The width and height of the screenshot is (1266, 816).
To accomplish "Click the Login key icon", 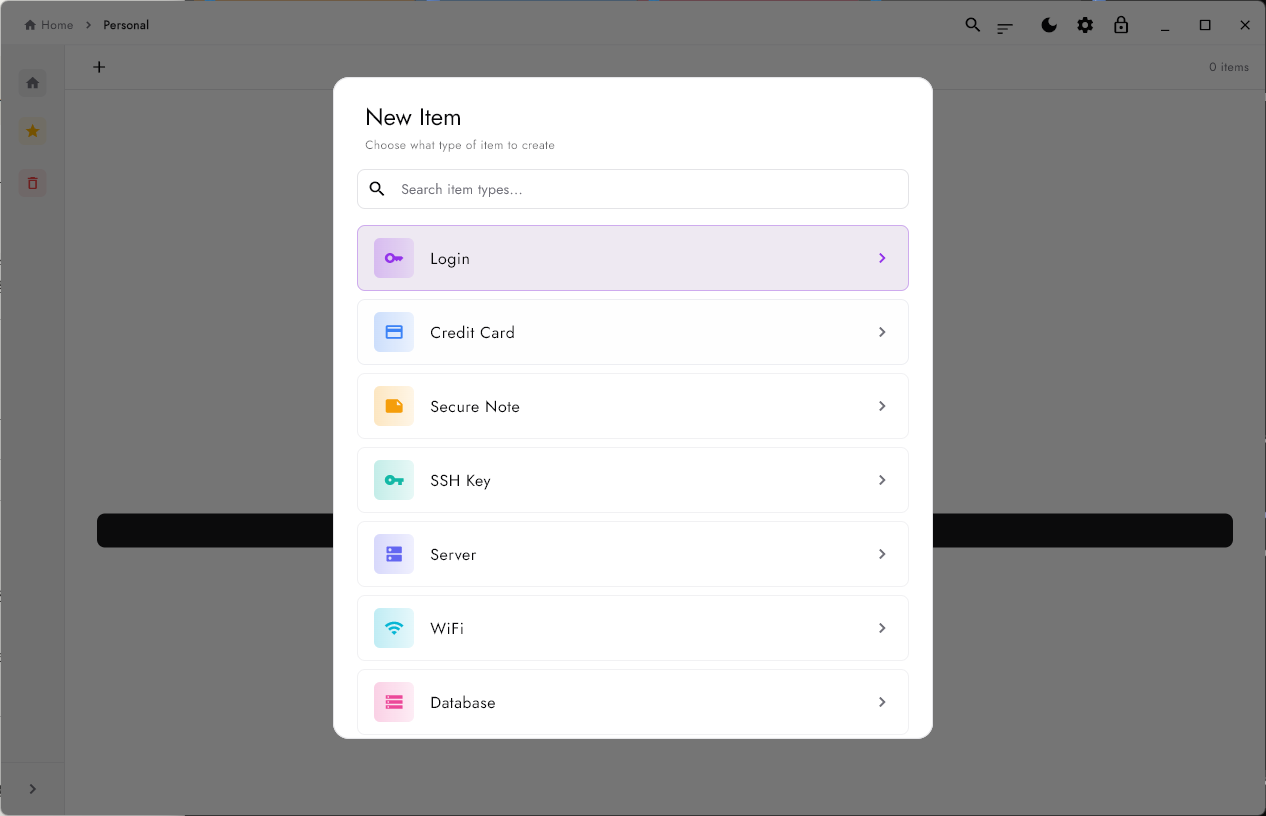I will (394, 258).
